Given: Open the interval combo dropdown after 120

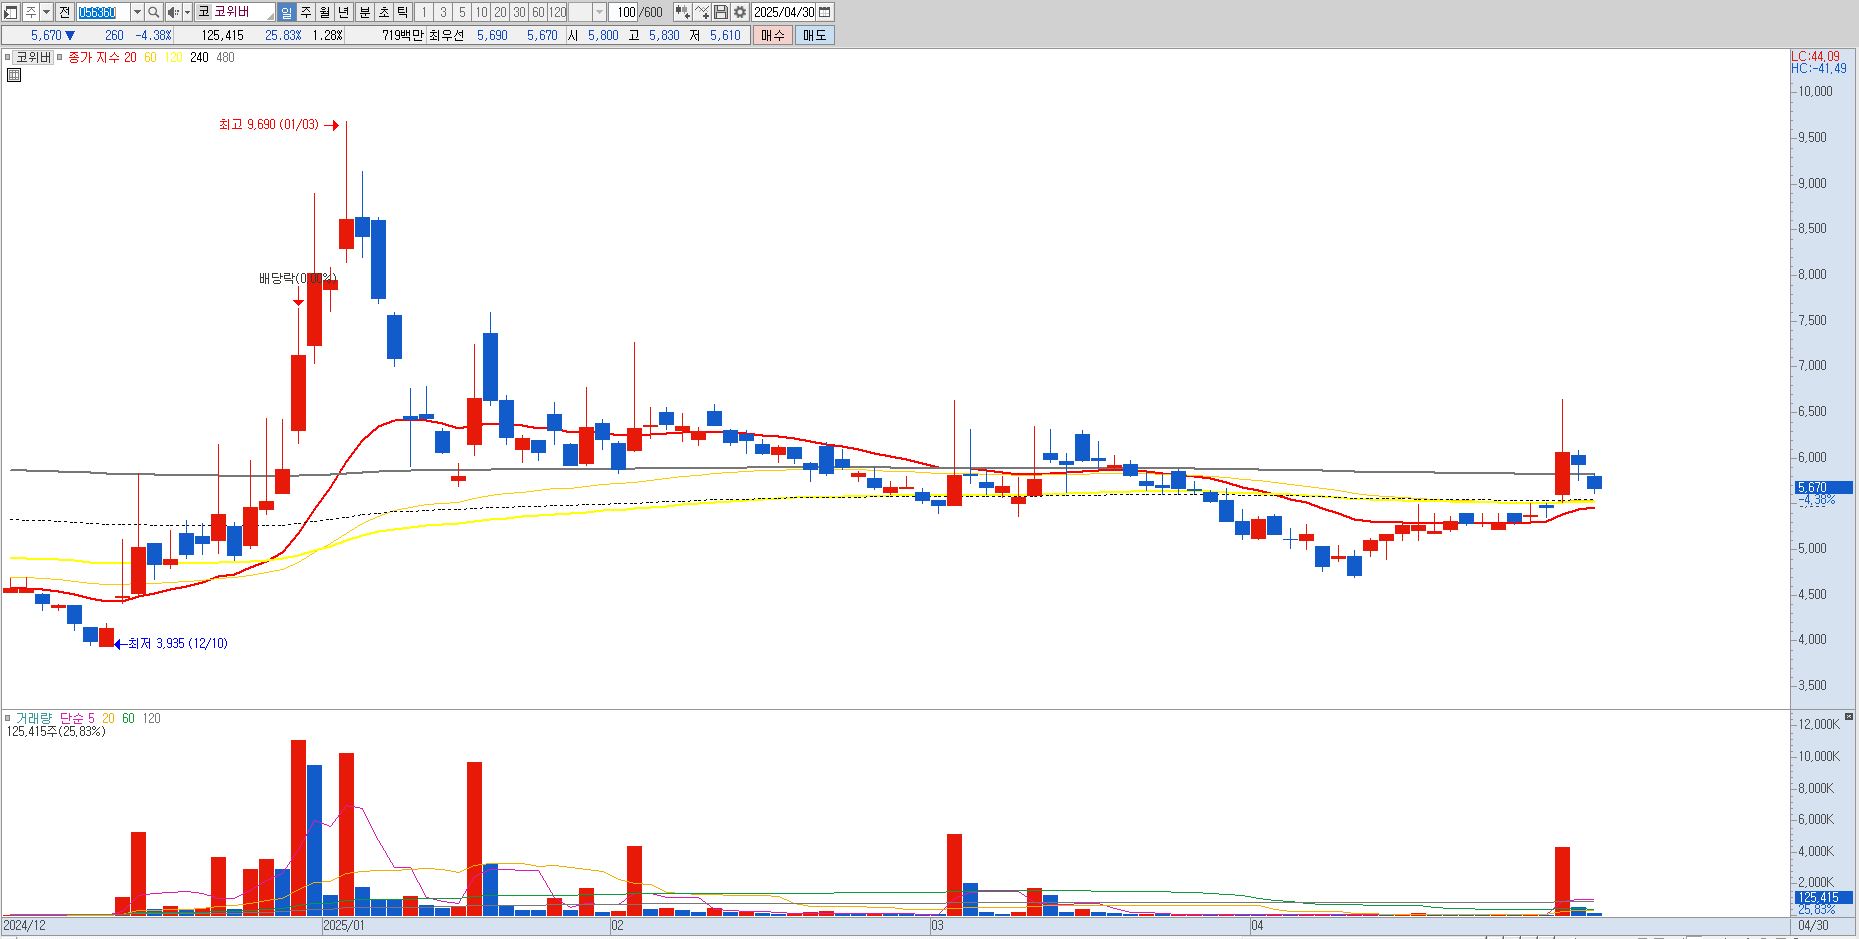Looking at the screenshot, I should tap(600, 12).
